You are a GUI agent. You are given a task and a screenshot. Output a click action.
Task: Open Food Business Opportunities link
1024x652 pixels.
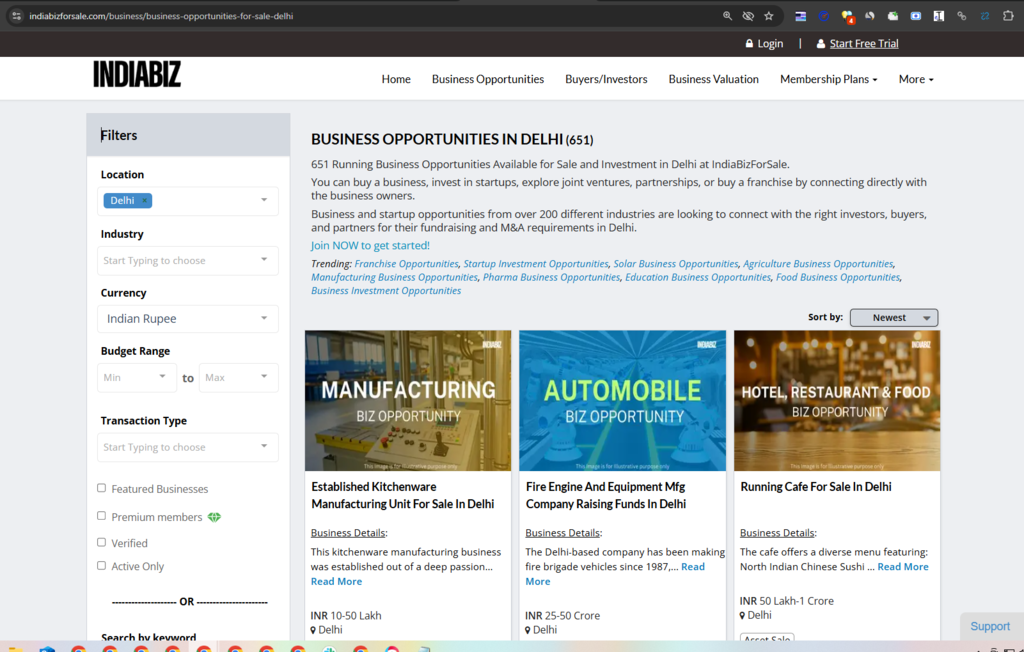coord(838,277)
